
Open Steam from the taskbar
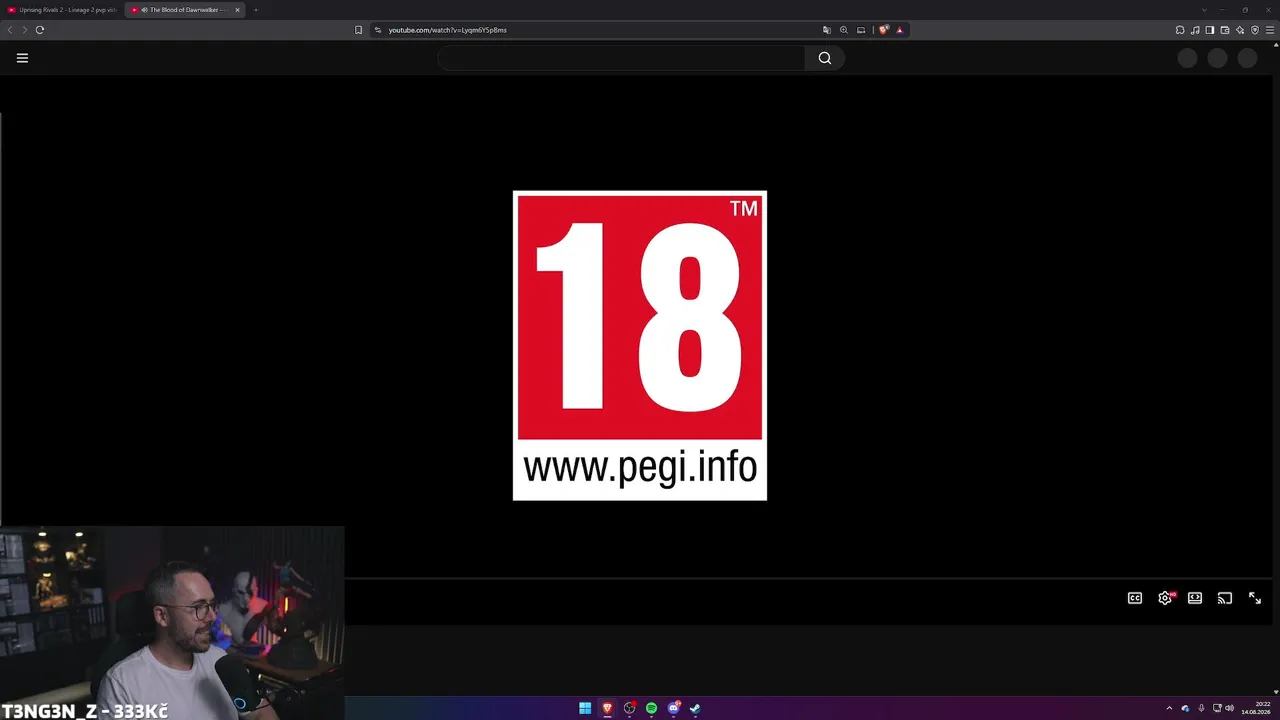(695, 708)
